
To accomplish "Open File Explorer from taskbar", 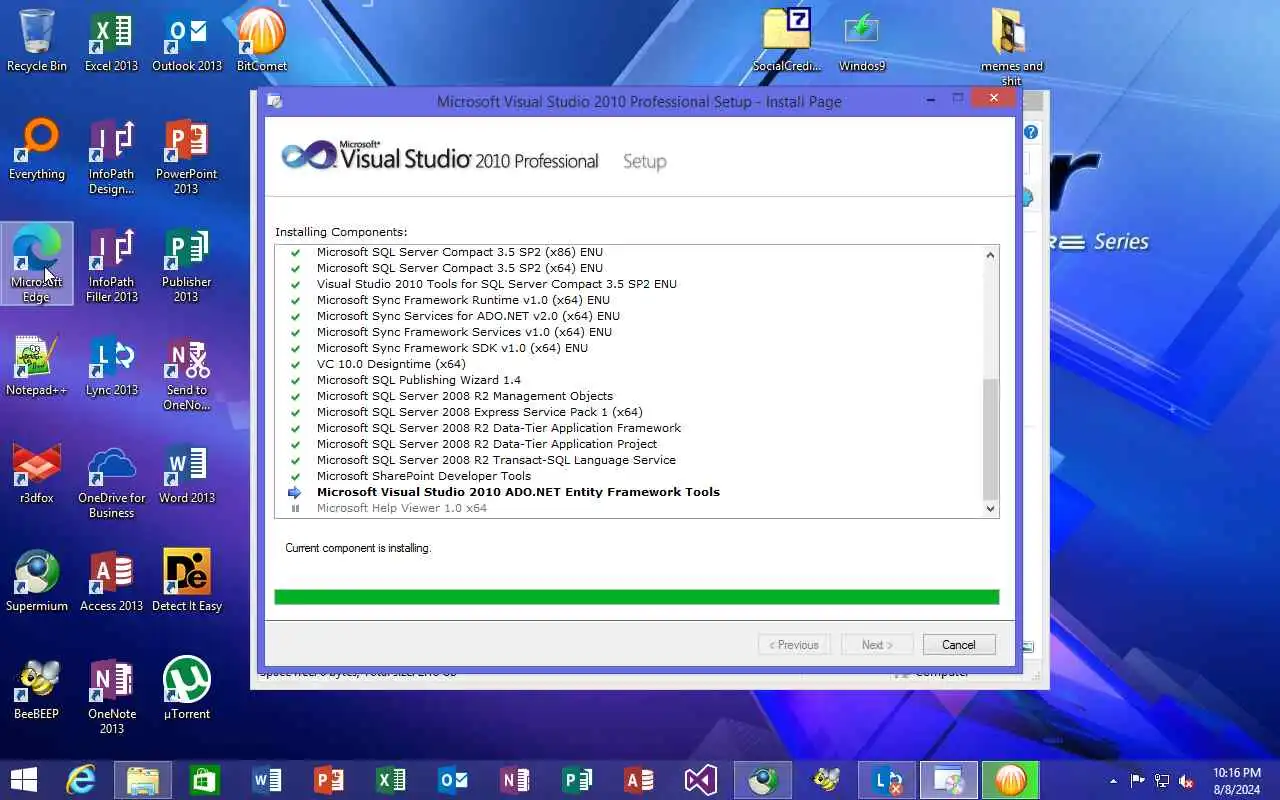I will 143,780.
